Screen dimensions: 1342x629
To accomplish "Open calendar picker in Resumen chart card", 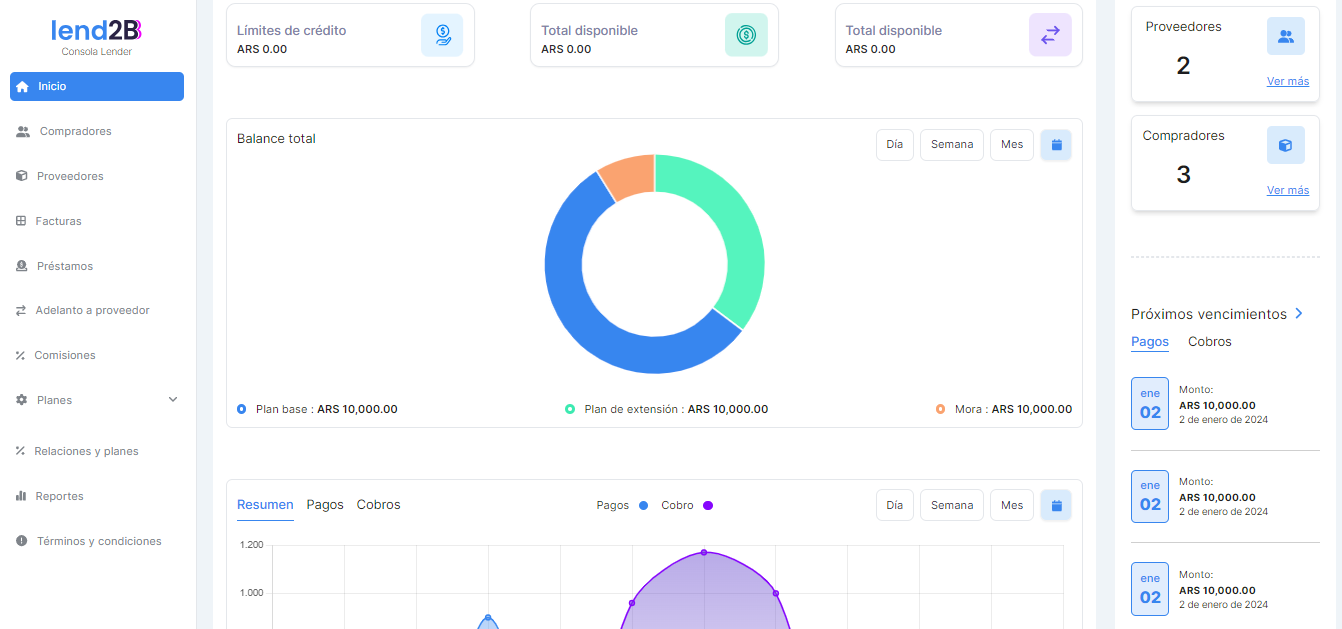I will click(x=1056, y=505).
